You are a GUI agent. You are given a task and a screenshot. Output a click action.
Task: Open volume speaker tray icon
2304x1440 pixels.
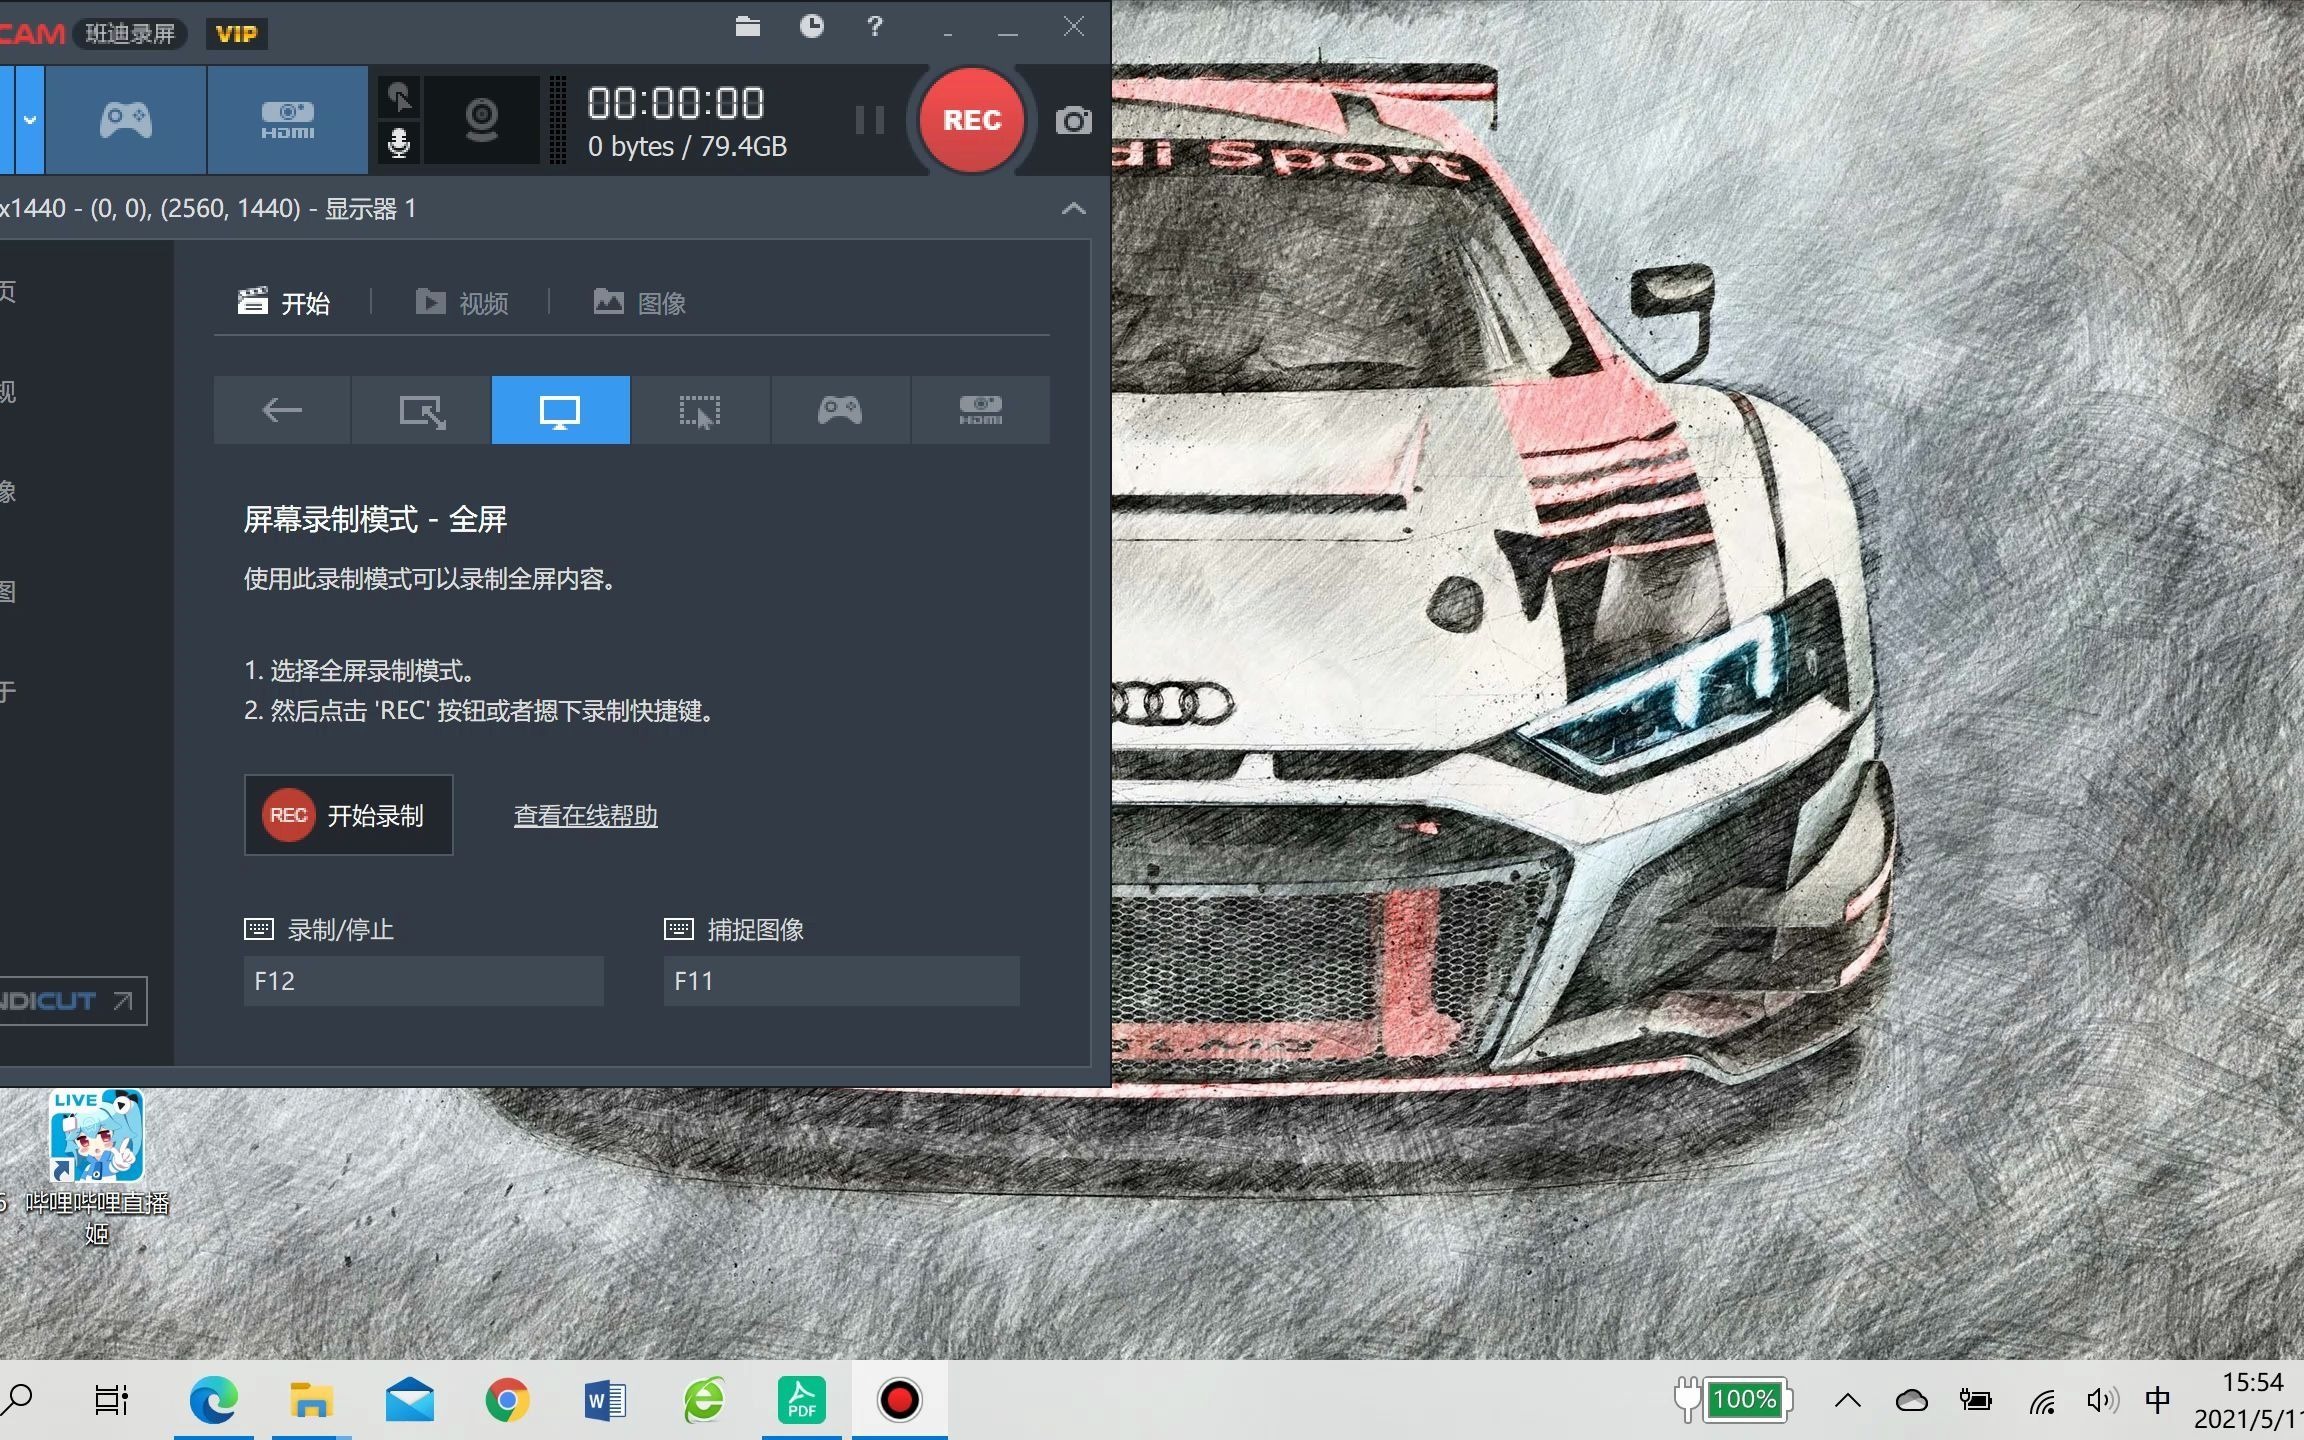[x=2102, y=1400]
